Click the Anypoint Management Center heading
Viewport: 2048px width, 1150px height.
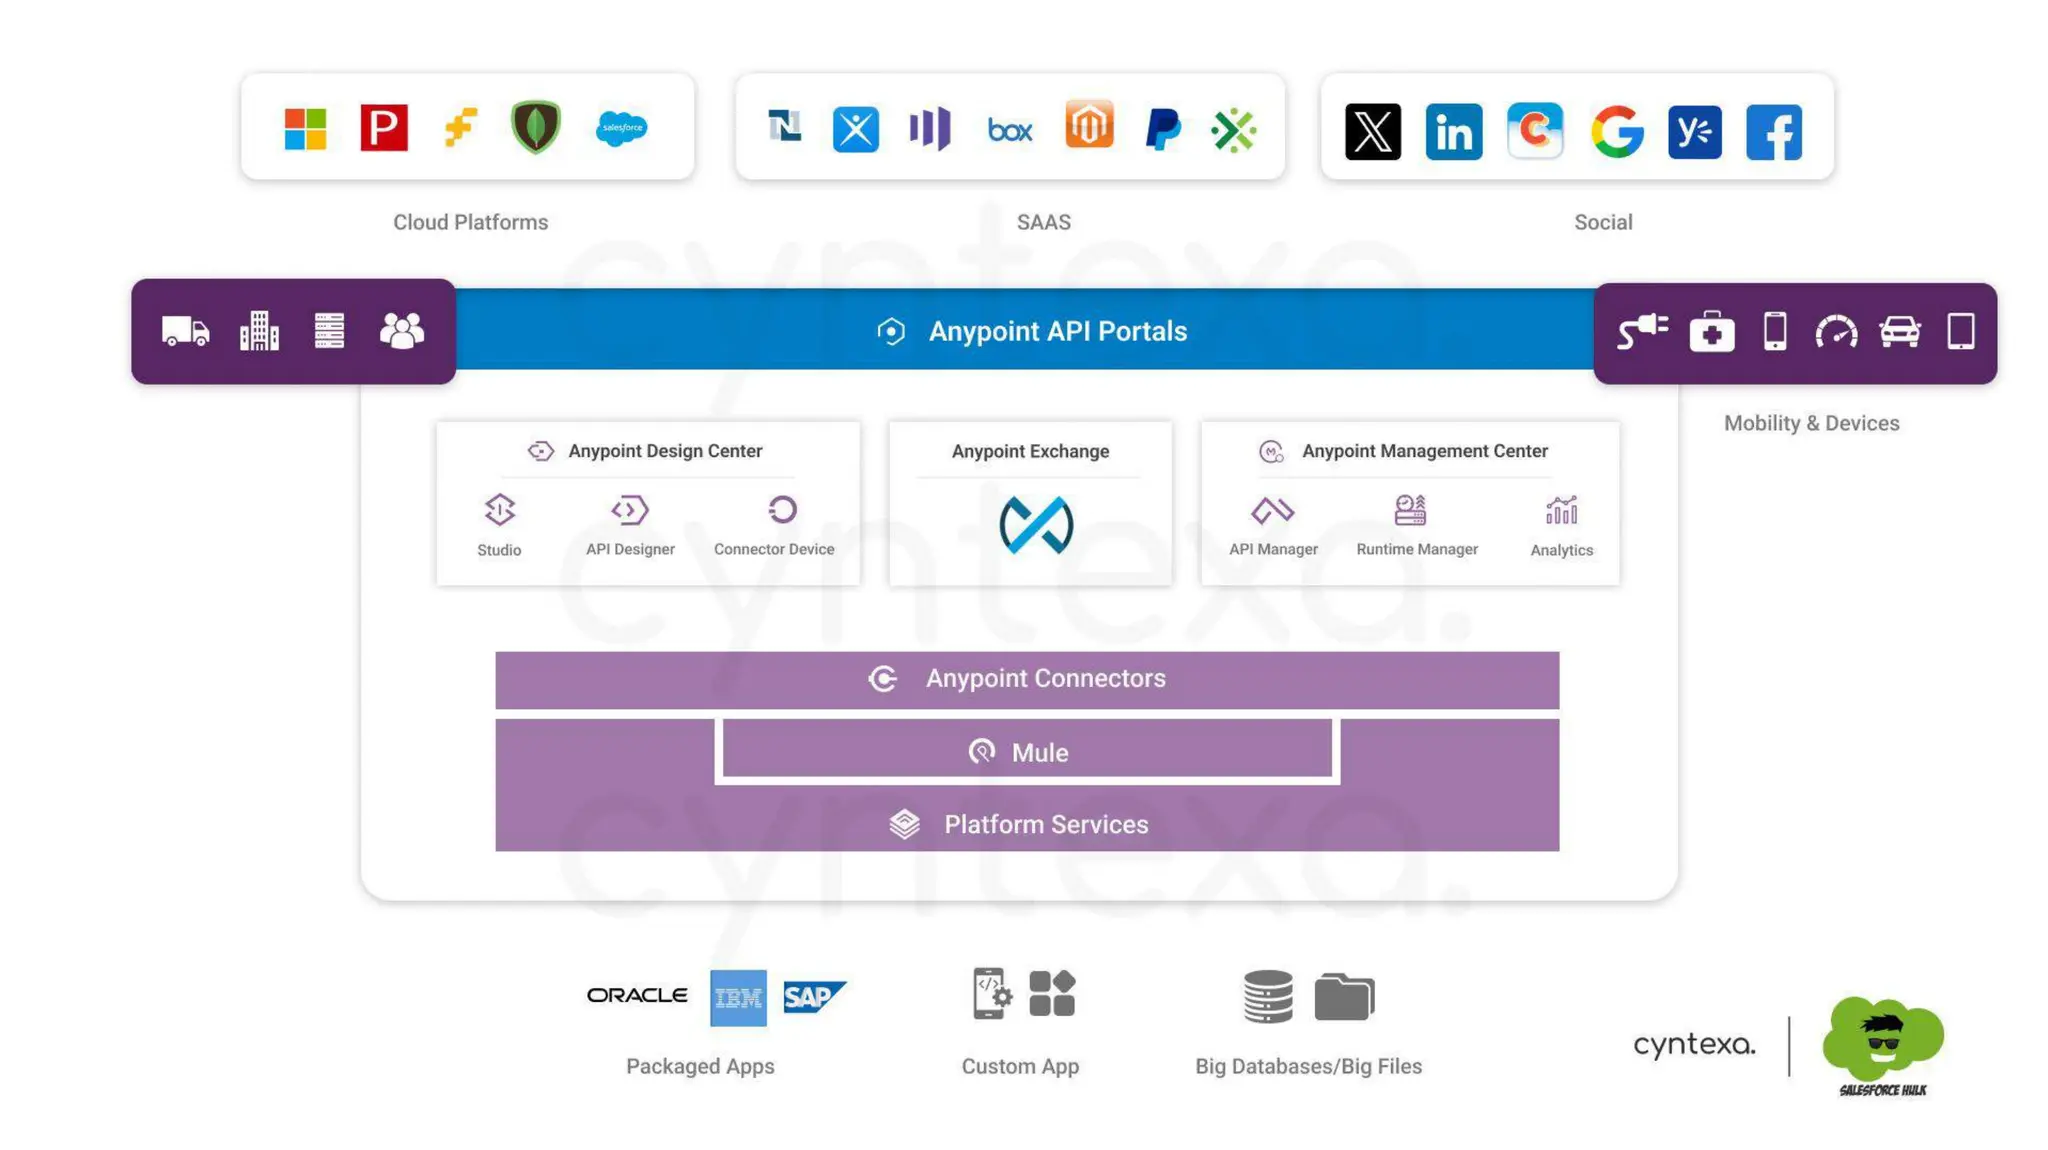[x=1425, y=451]
